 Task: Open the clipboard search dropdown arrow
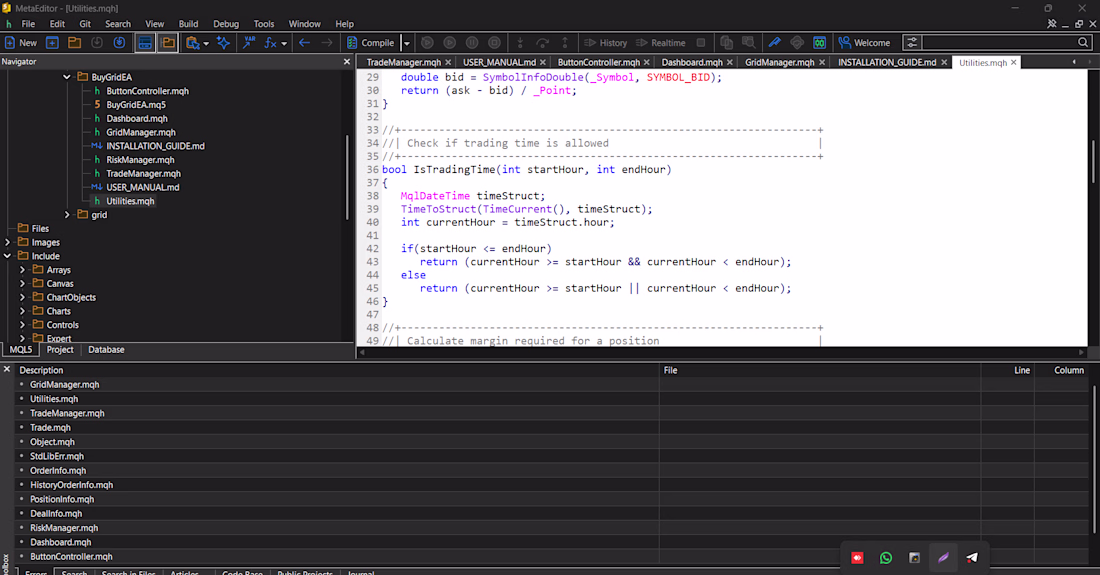point(206,43)
